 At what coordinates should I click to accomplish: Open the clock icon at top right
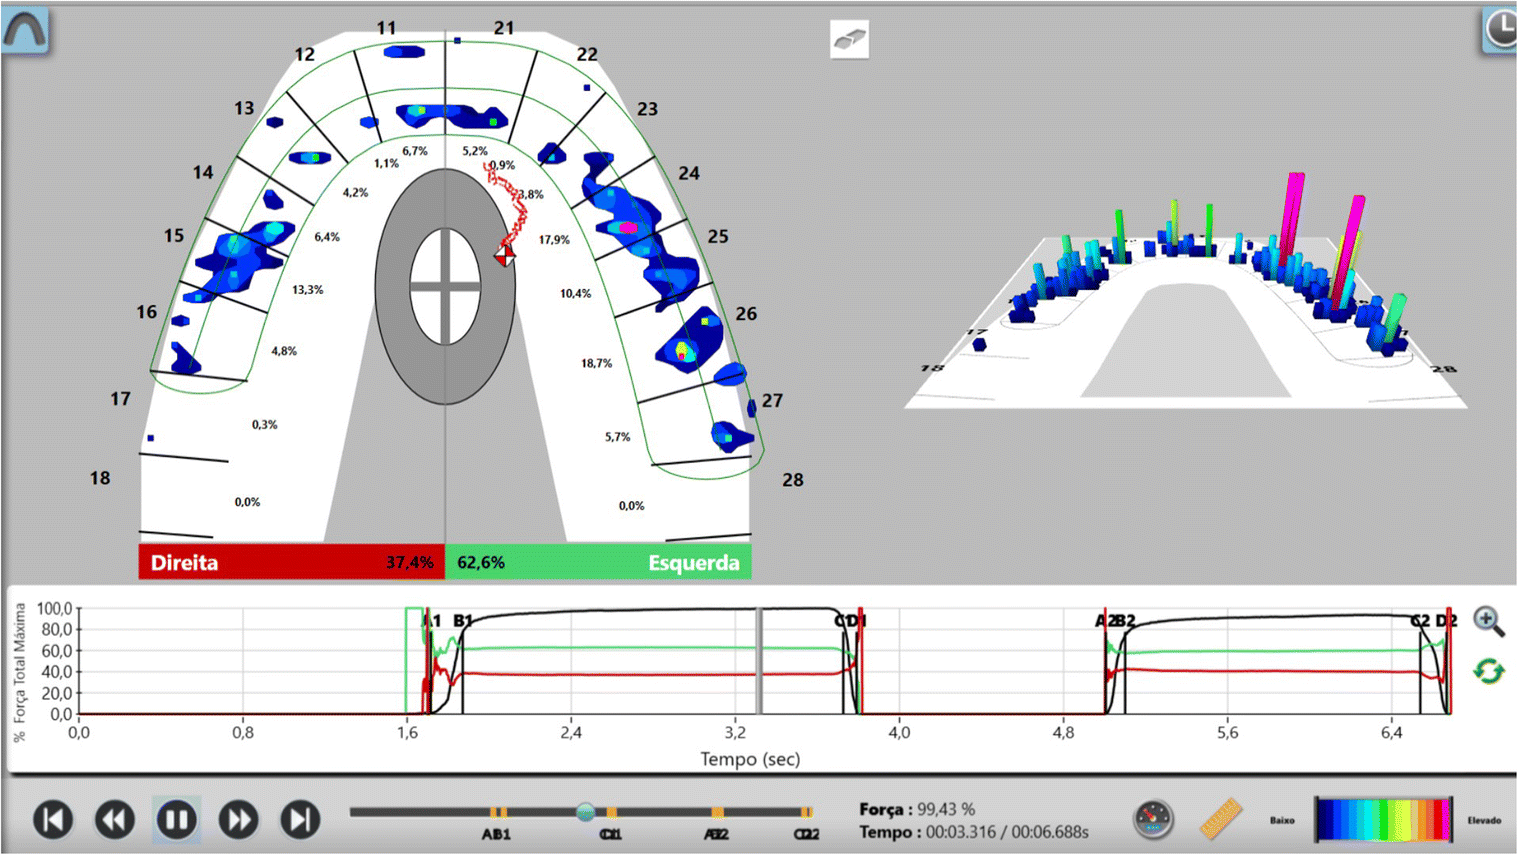1499,30
